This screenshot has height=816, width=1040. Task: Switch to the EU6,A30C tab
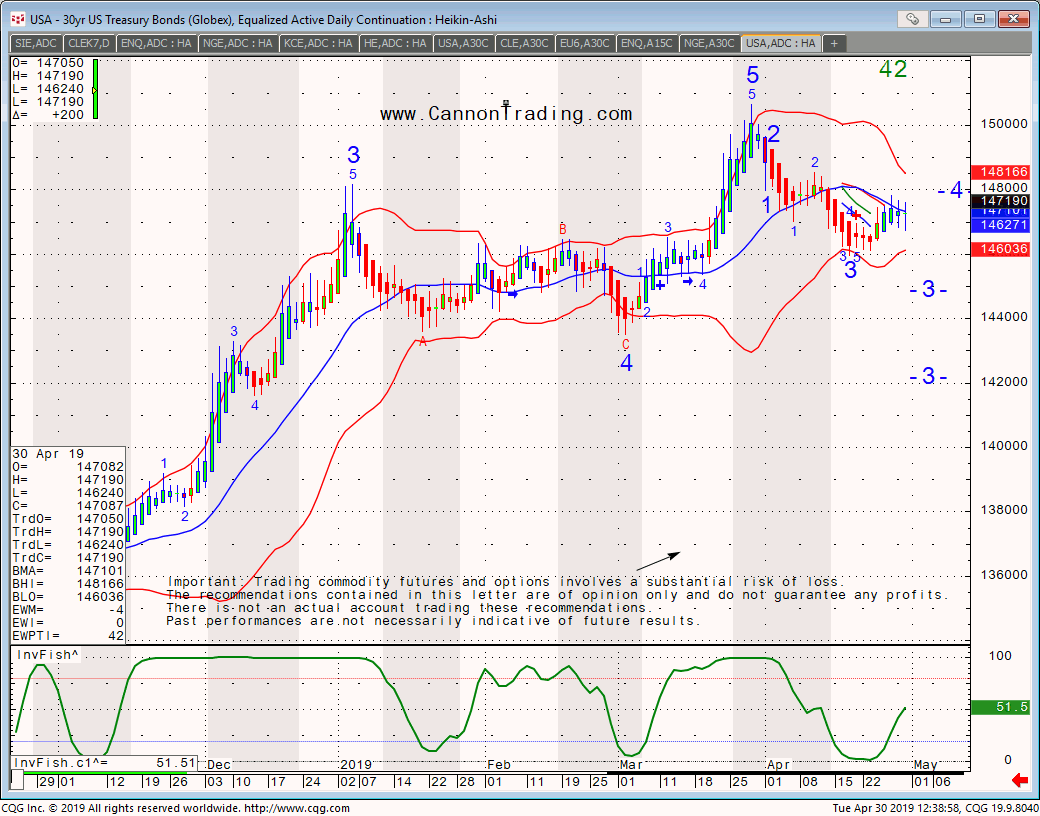(584, 43)
